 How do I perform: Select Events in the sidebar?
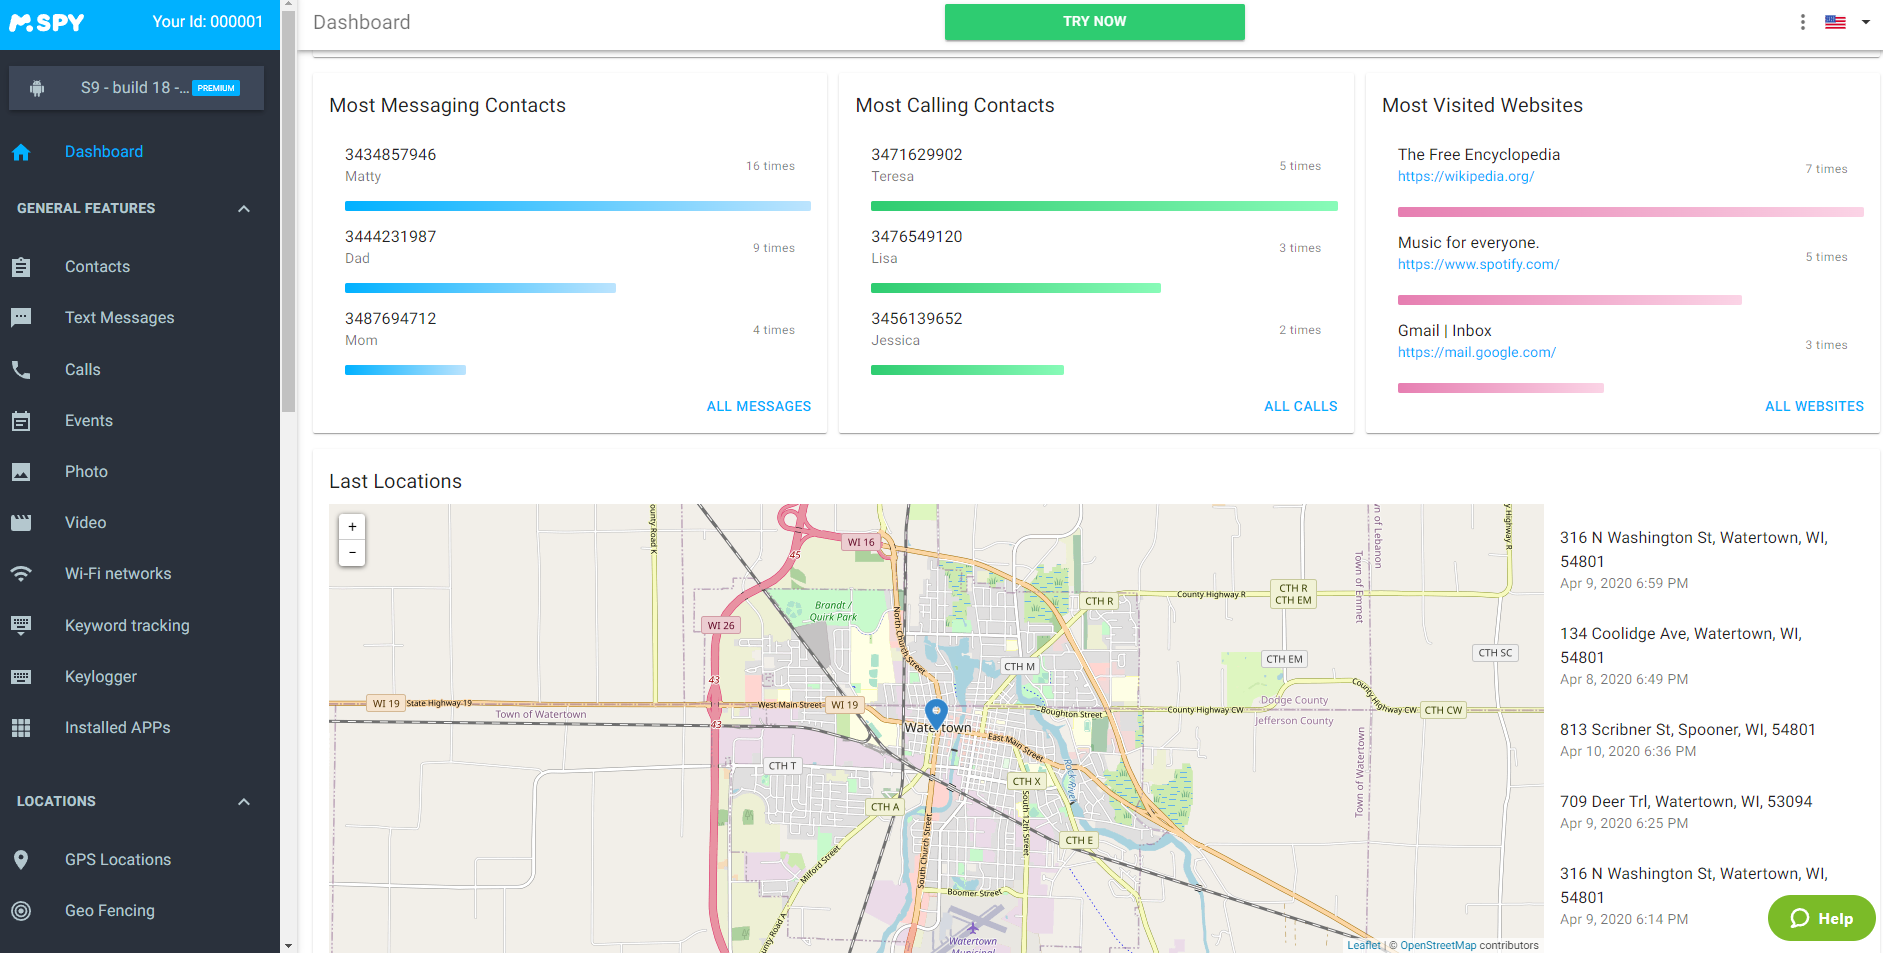89,421
